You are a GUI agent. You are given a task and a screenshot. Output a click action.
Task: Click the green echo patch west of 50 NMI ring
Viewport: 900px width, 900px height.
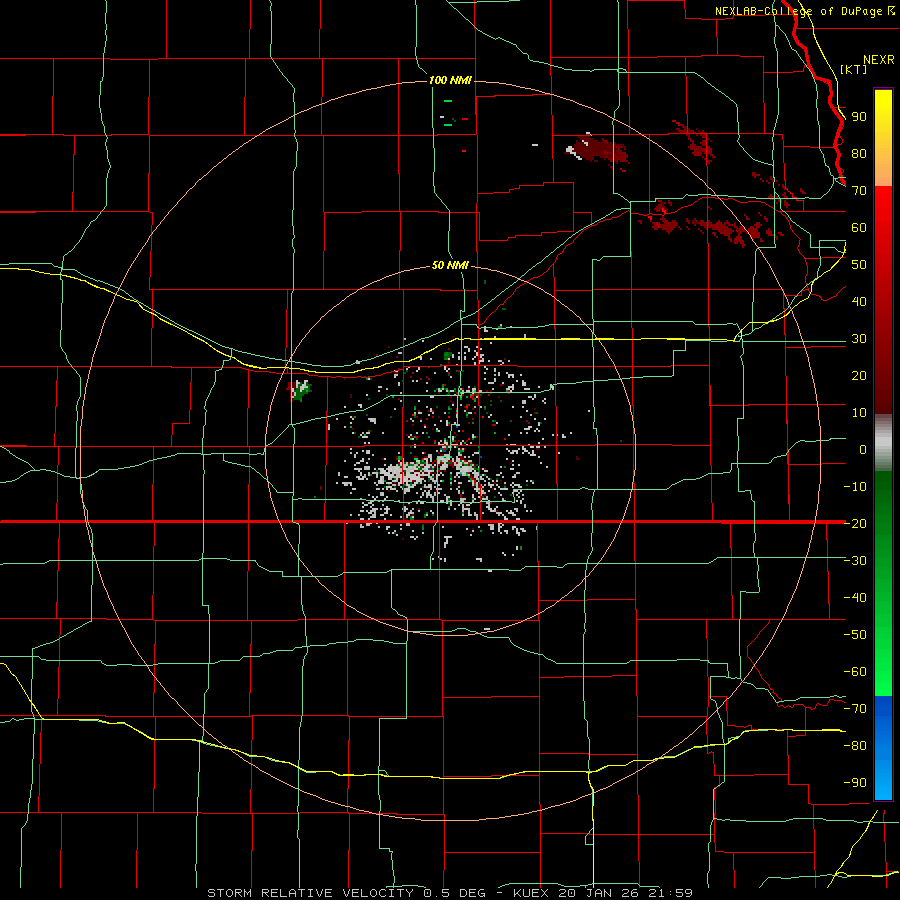[301, 390]
